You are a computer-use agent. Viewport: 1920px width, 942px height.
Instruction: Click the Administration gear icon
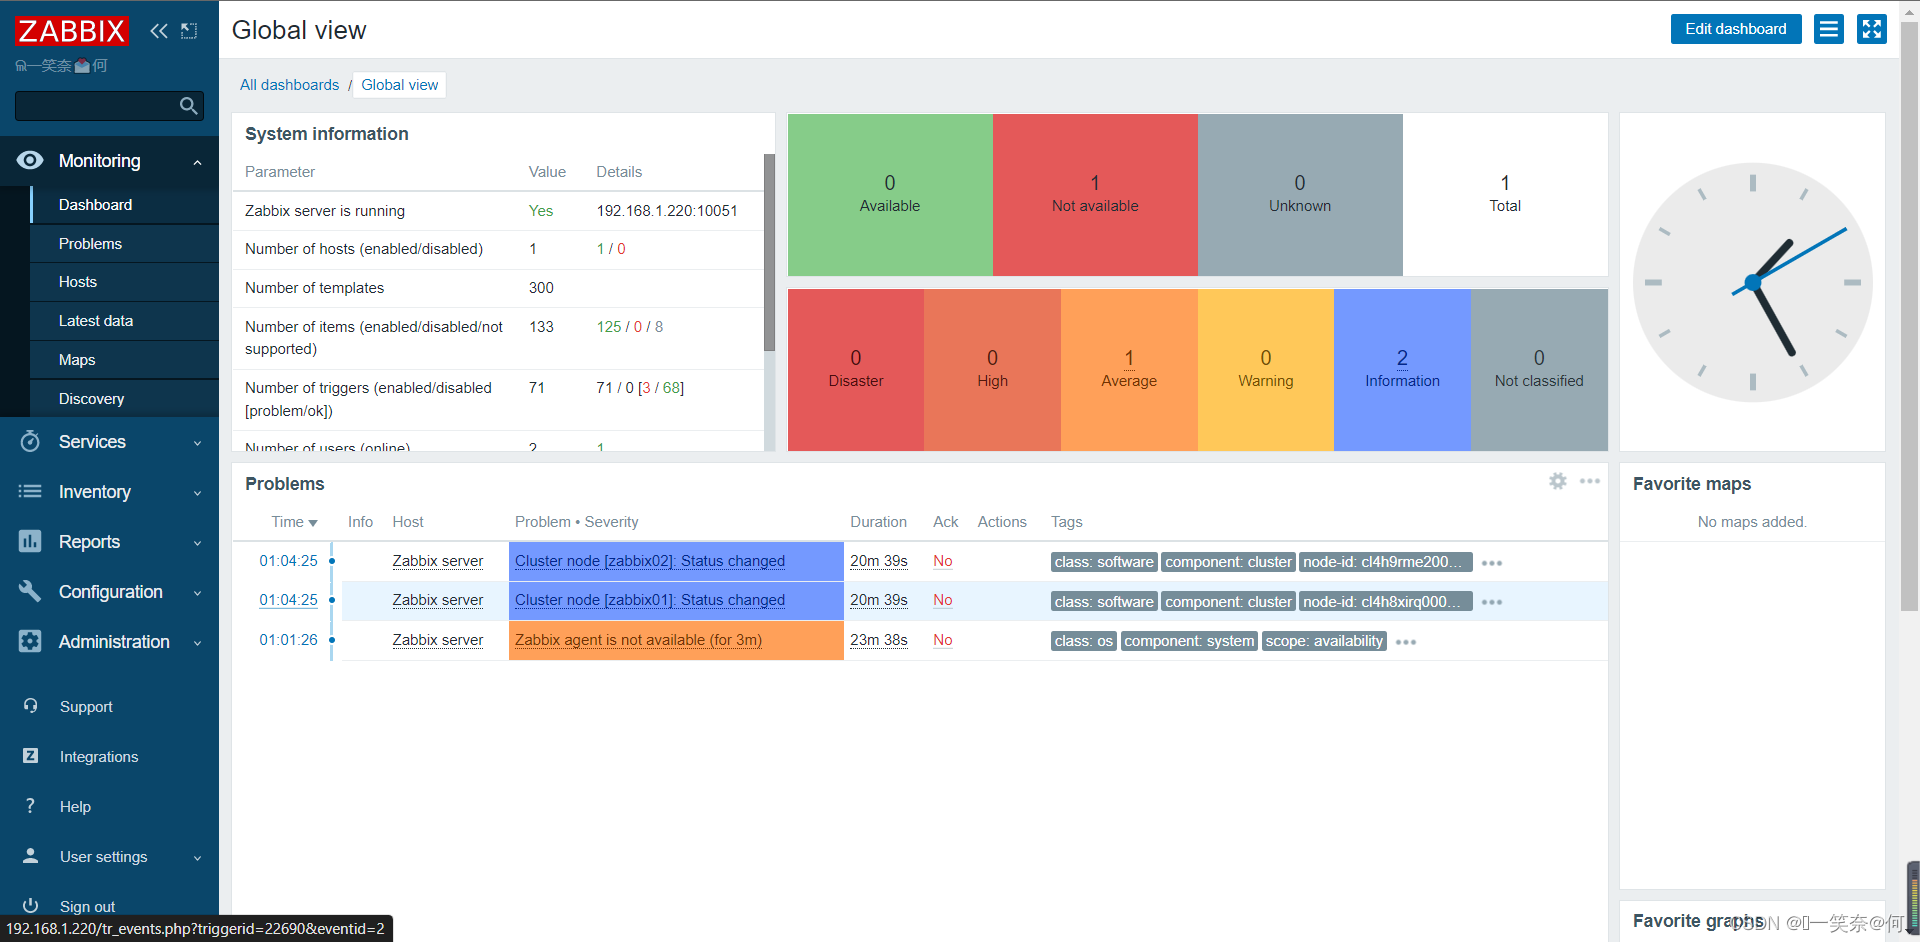[30, 642]
